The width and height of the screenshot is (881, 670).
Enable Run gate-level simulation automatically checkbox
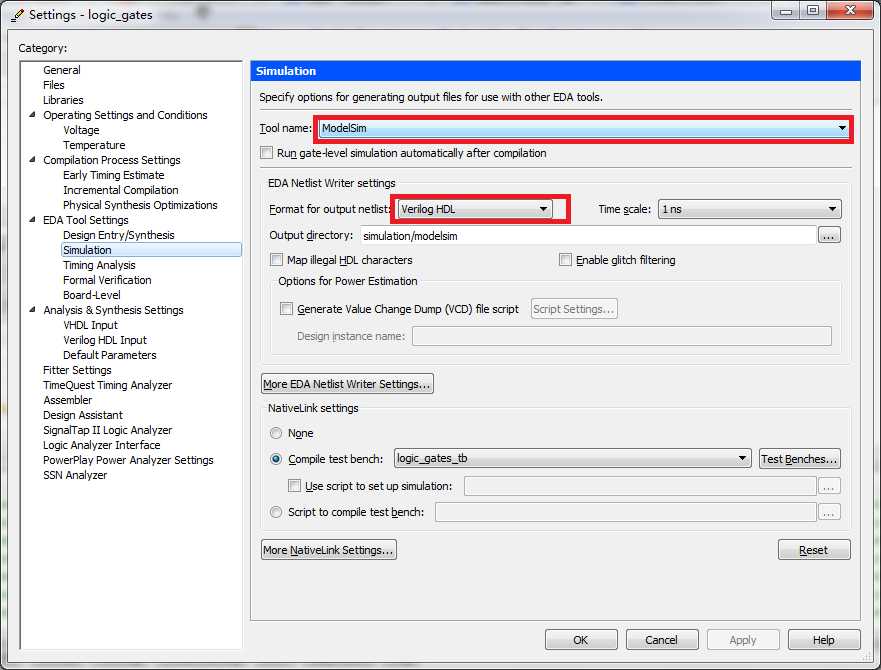coord(266,153)
